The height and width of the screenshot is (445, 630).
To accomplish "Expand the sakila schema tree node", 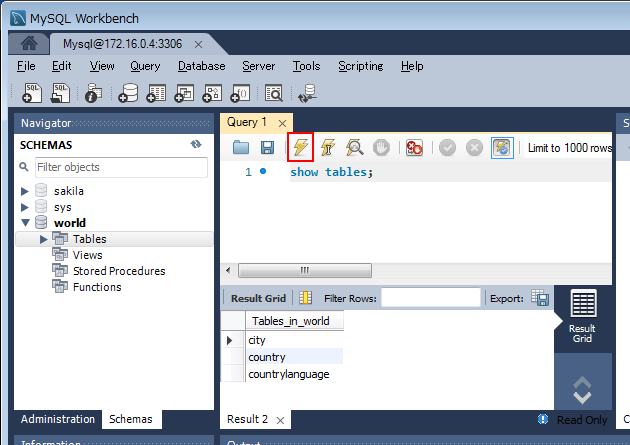I will point(26,191).
